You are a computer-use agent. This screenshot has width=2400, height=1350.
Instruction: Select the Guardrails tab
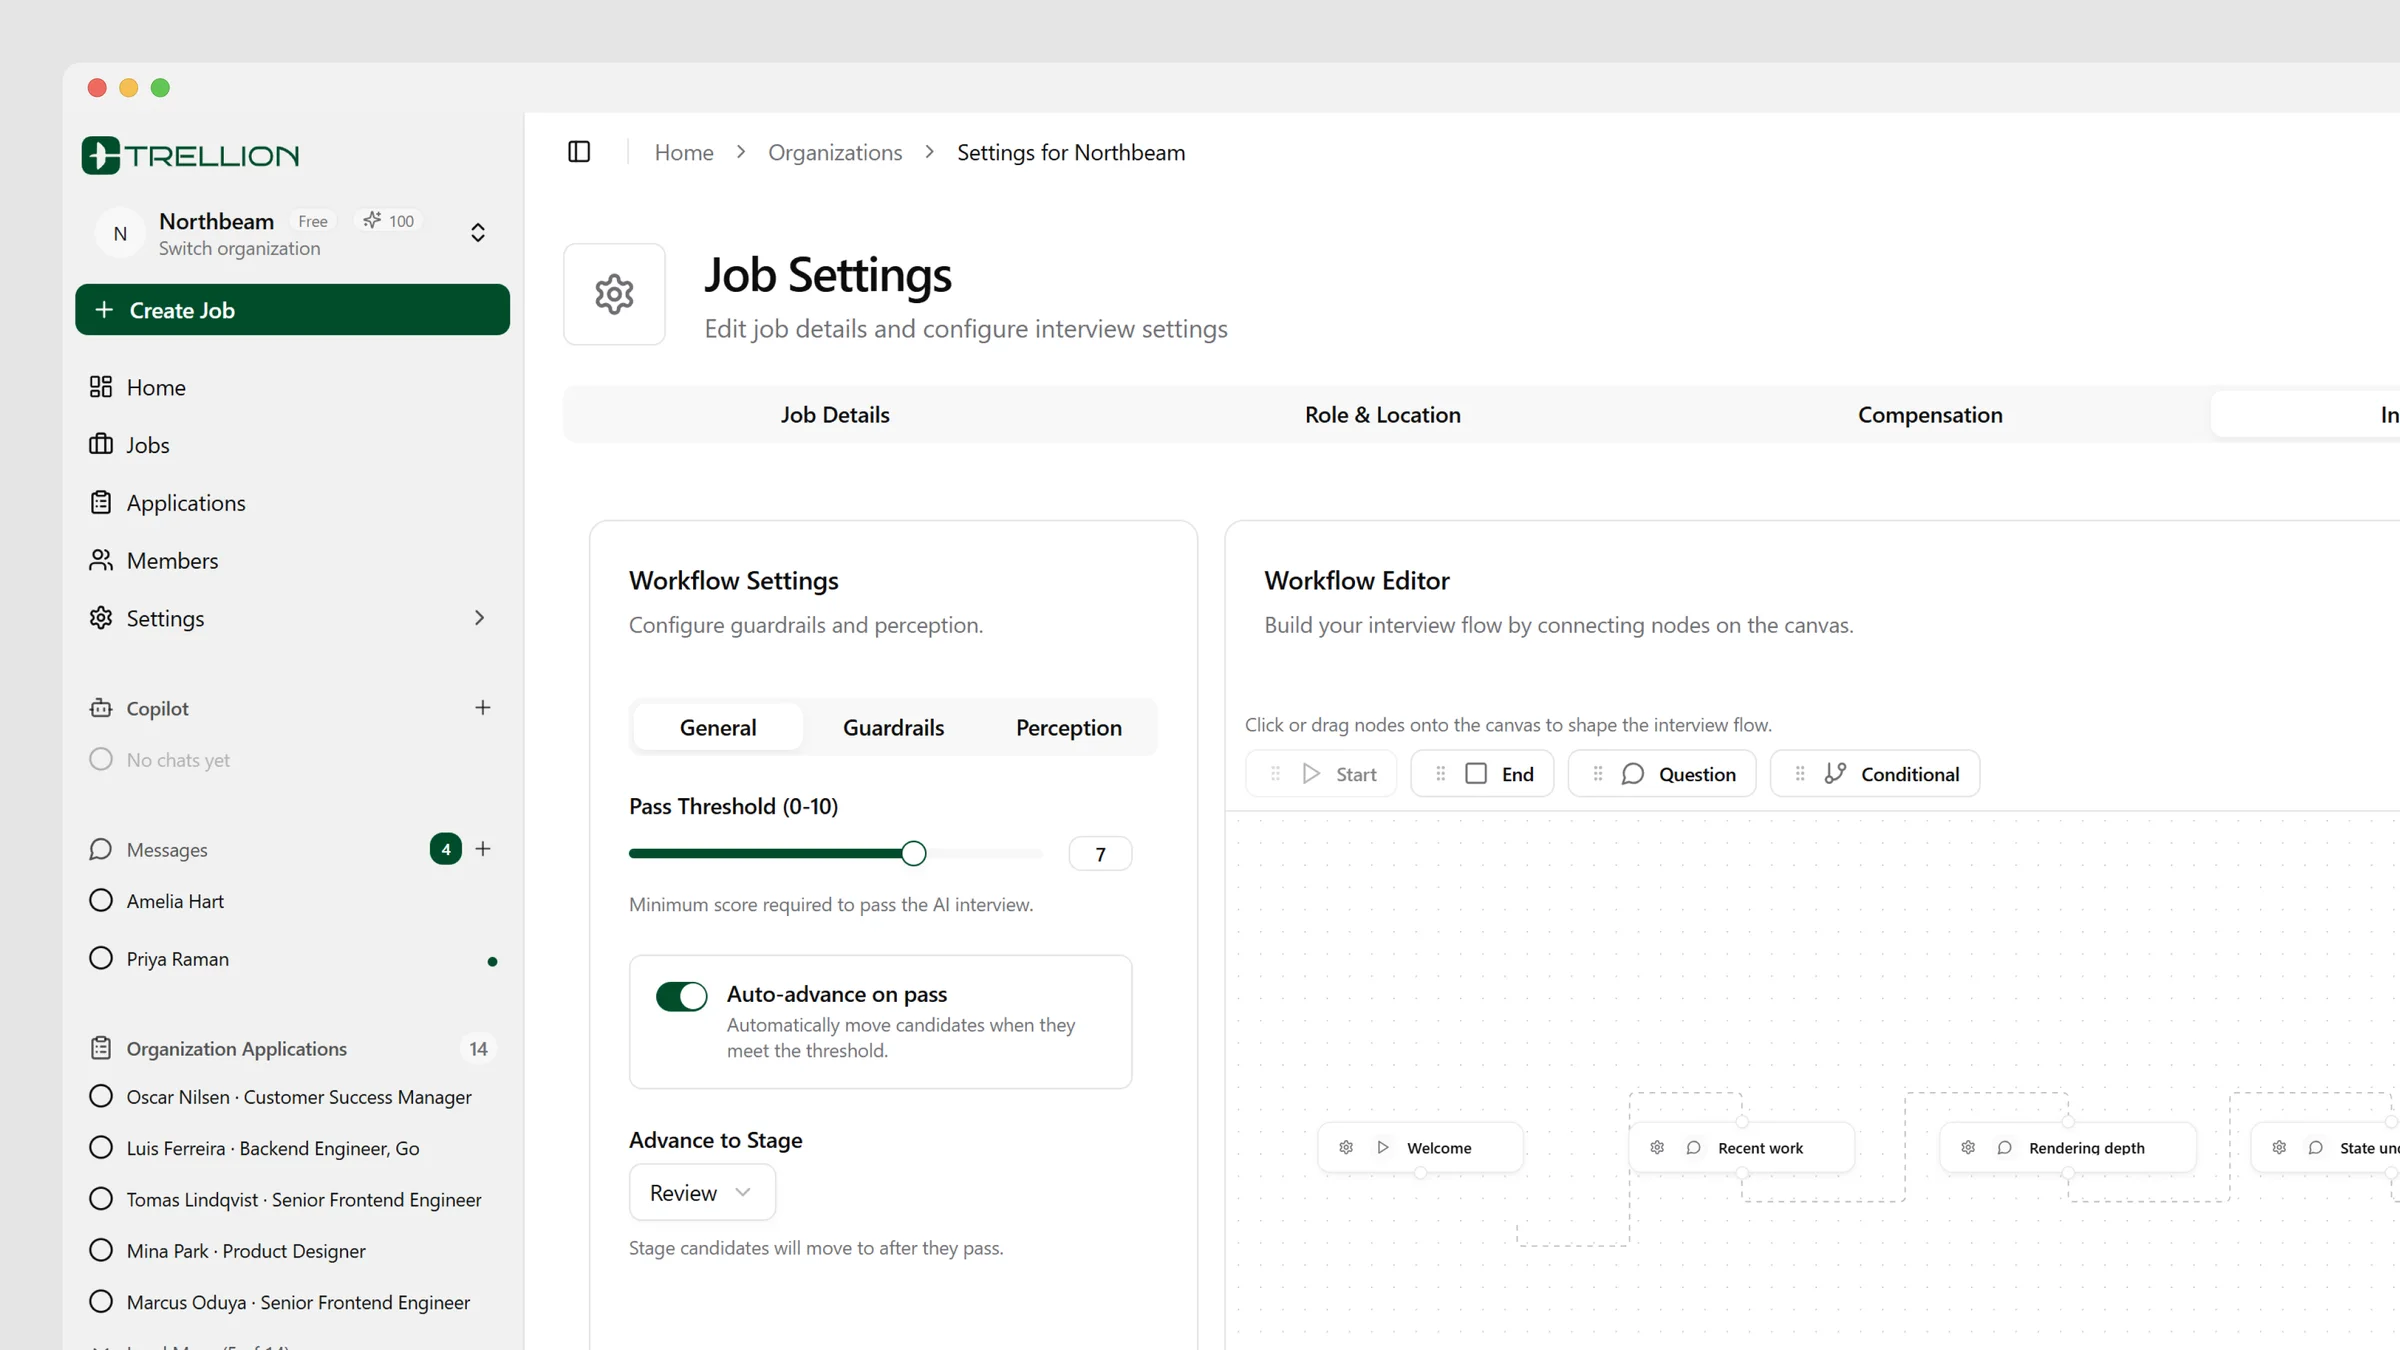(893, 728)
